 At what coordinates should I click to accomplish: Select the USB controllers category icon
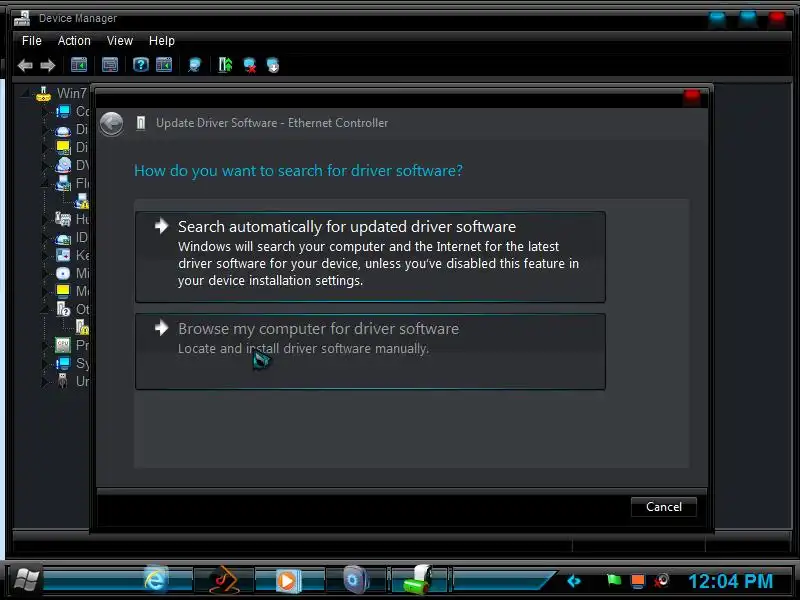pyautogui.click(x=63, y=381)
